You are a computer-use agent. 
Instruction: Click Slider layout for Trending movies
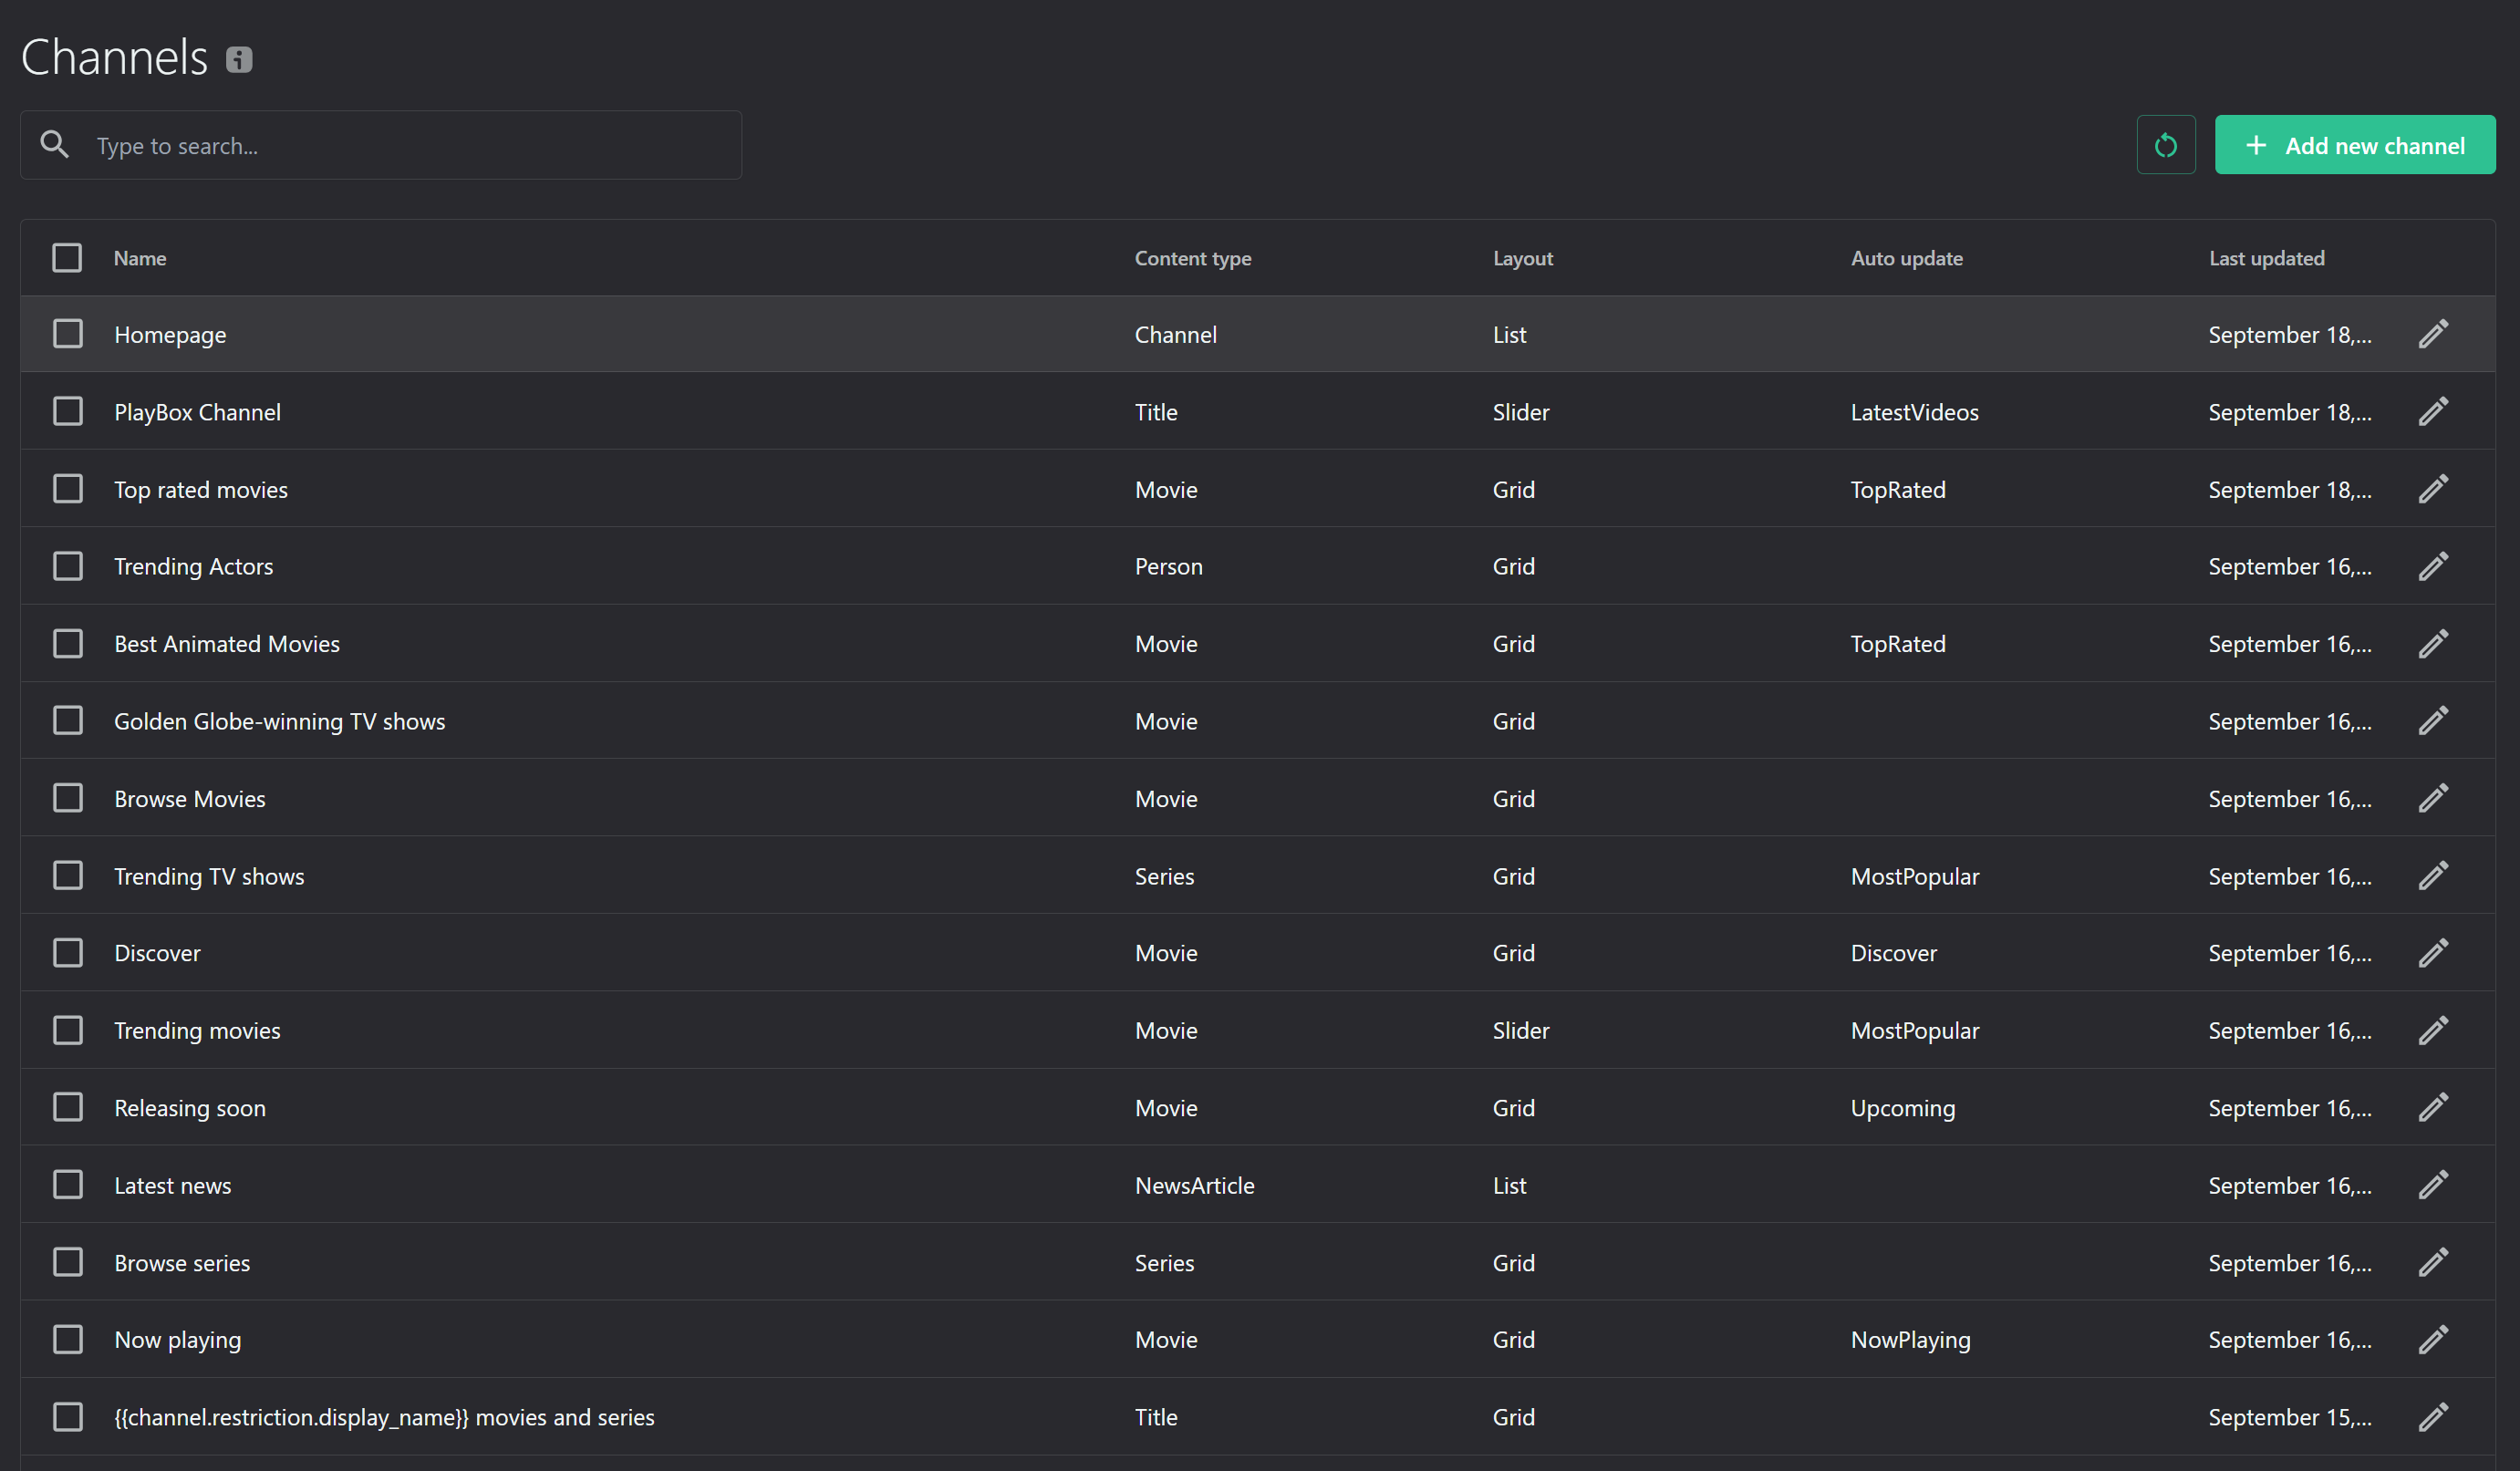pos(1520,1030)
